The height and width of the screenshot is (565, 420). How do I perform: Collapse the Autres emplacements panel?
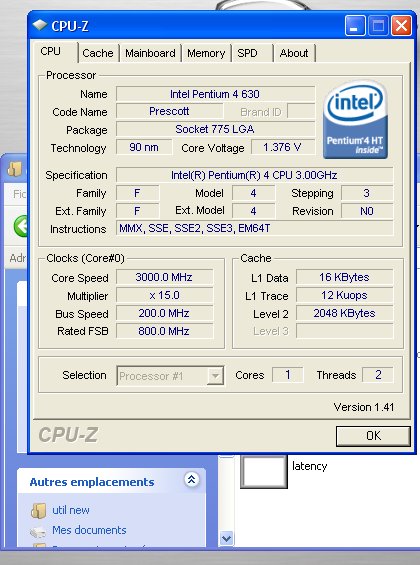(x=191, y=480)
